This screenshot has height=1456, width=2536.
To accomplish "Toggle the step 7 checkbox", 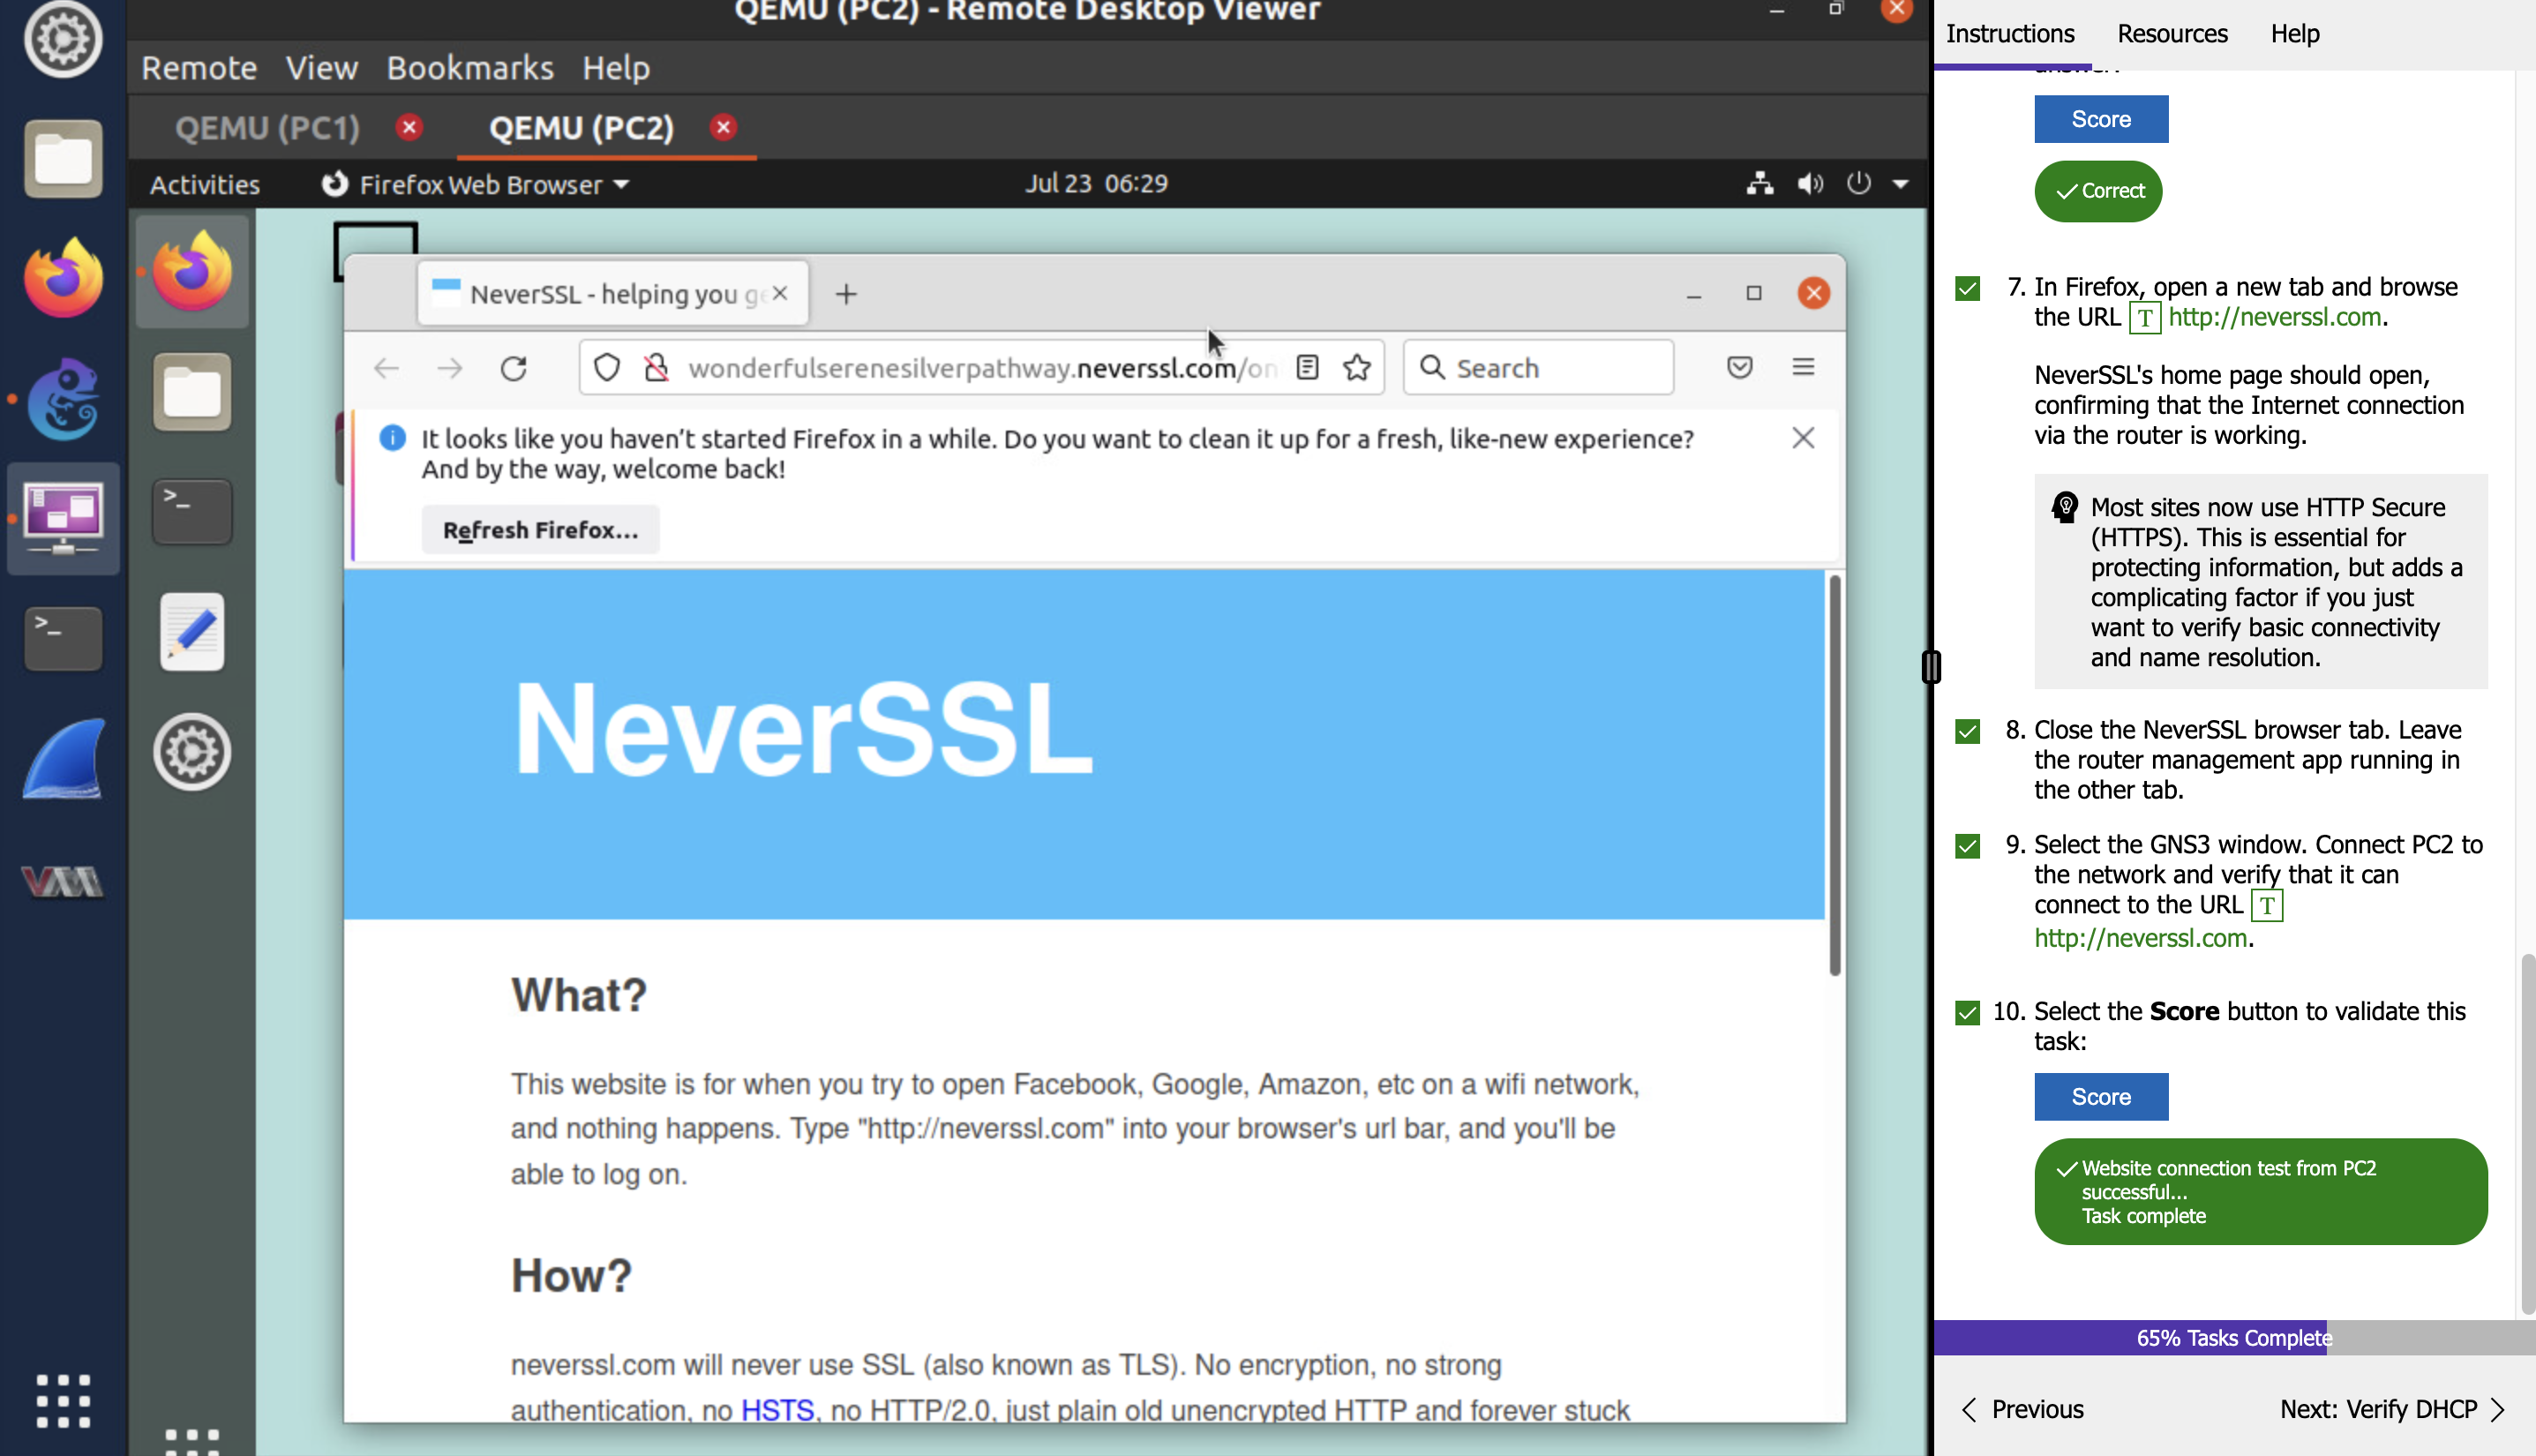I will pos(1967,289).
